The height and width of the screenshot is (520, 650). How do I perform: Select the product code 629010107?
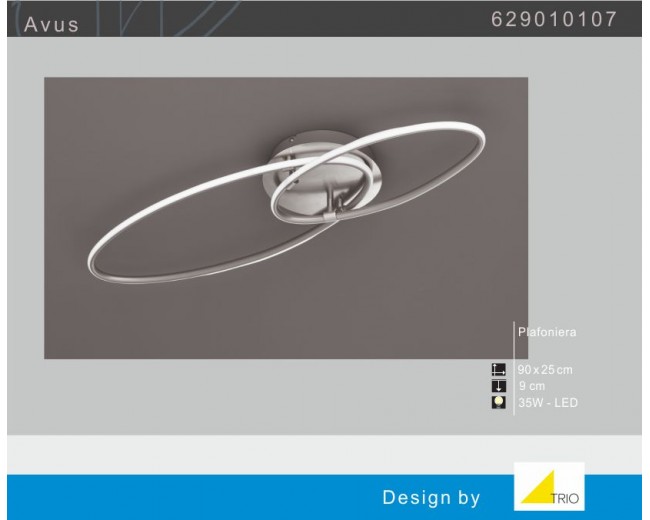[x=554, y=20]
